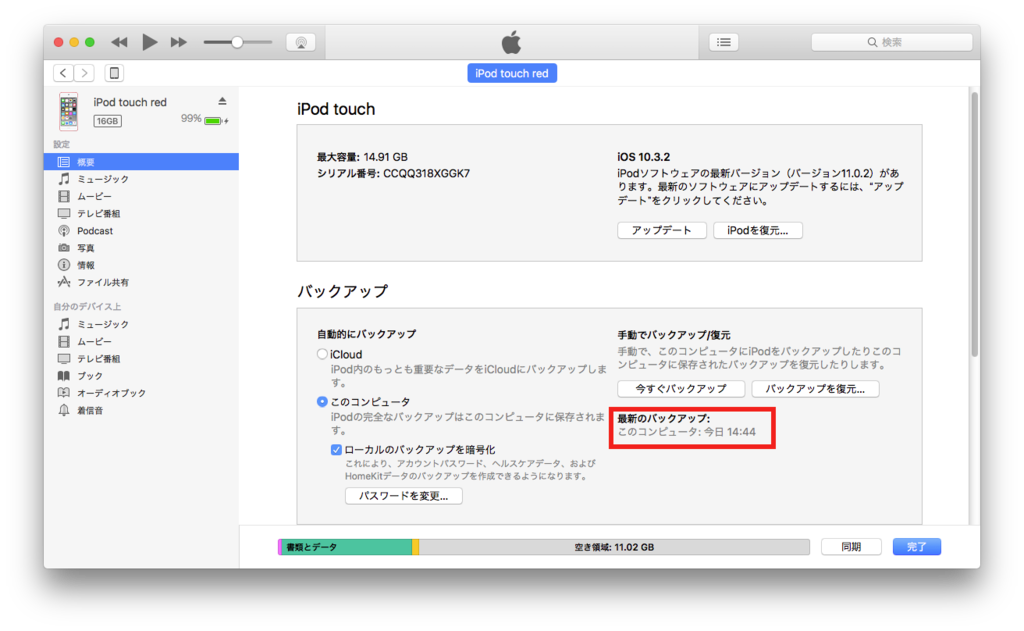Image resolution: width=1024 pixels, height=631 pixels.
Task: Open テレビ番組 under 設定
Action: (x=141, y=214)
